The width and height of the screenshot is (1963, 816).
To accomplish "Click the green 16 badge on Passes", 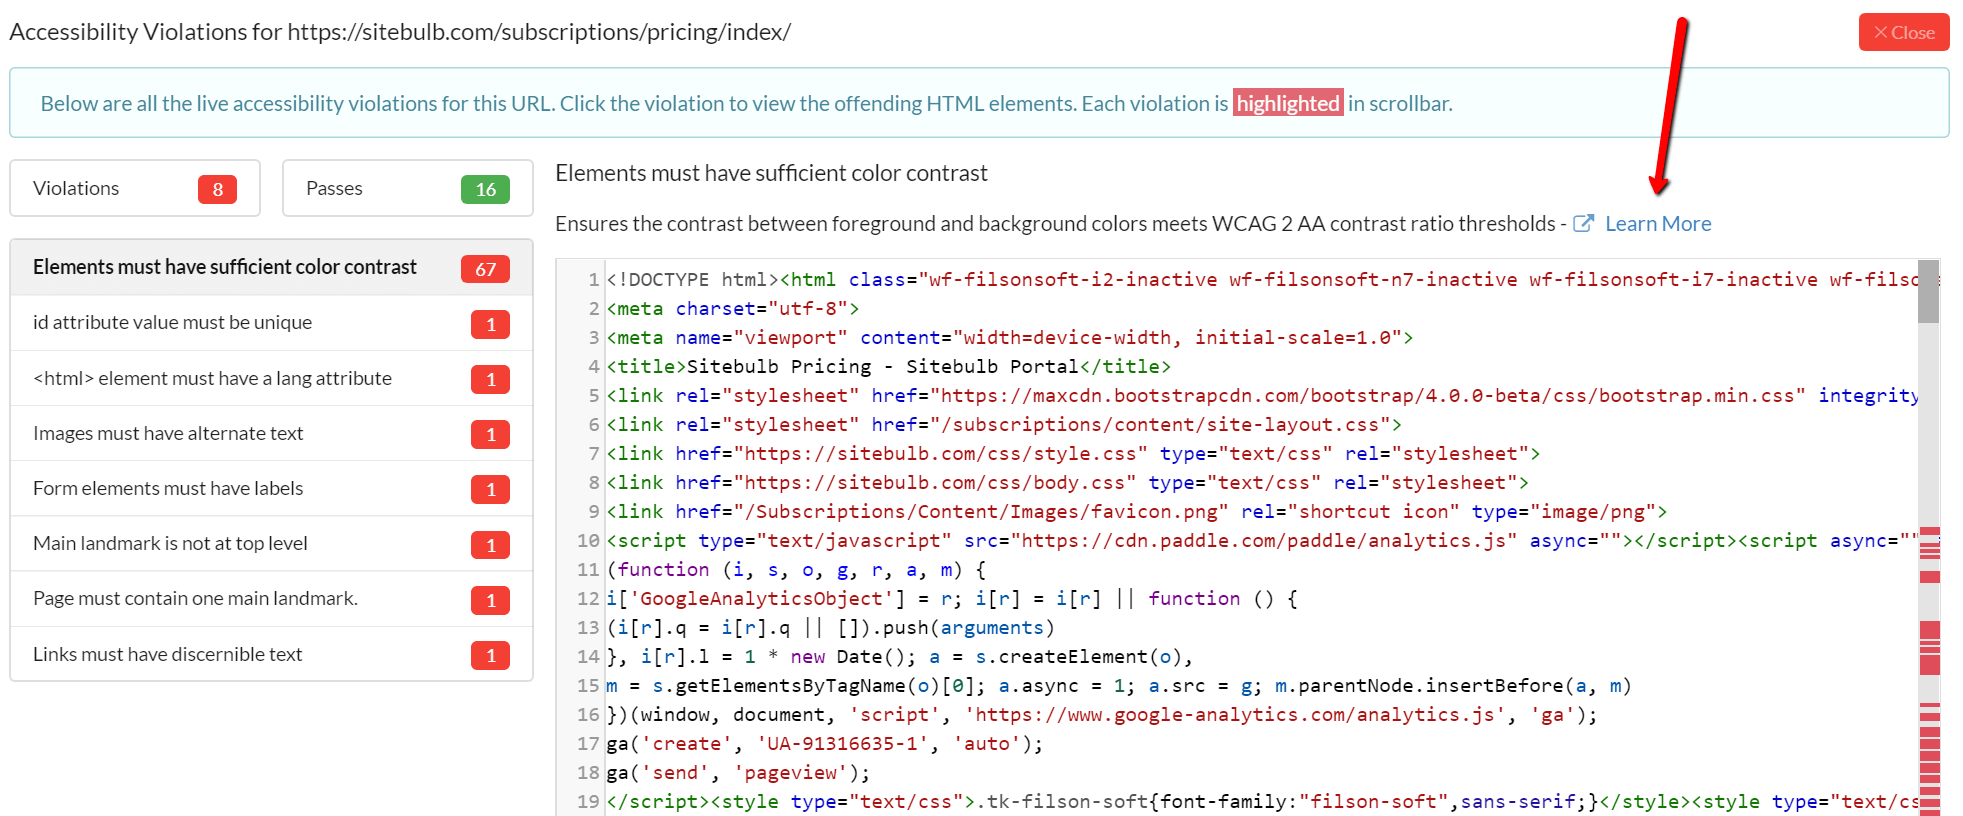I will [485, 189].
